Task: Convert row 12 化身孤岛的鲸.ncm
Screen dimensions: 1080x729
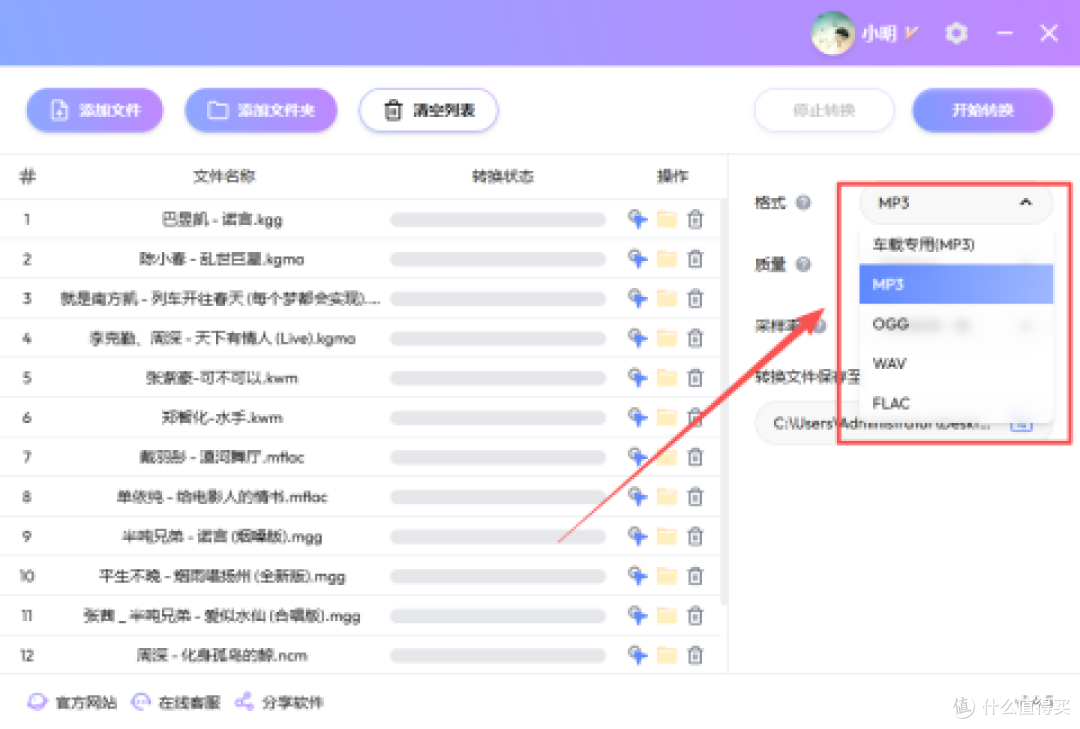Action: [637, 655]
